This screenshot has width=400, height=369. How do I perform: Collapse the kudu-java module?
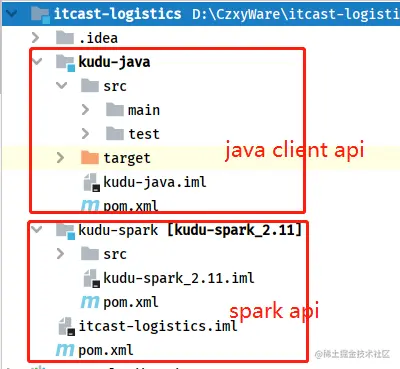click(37, 62)
